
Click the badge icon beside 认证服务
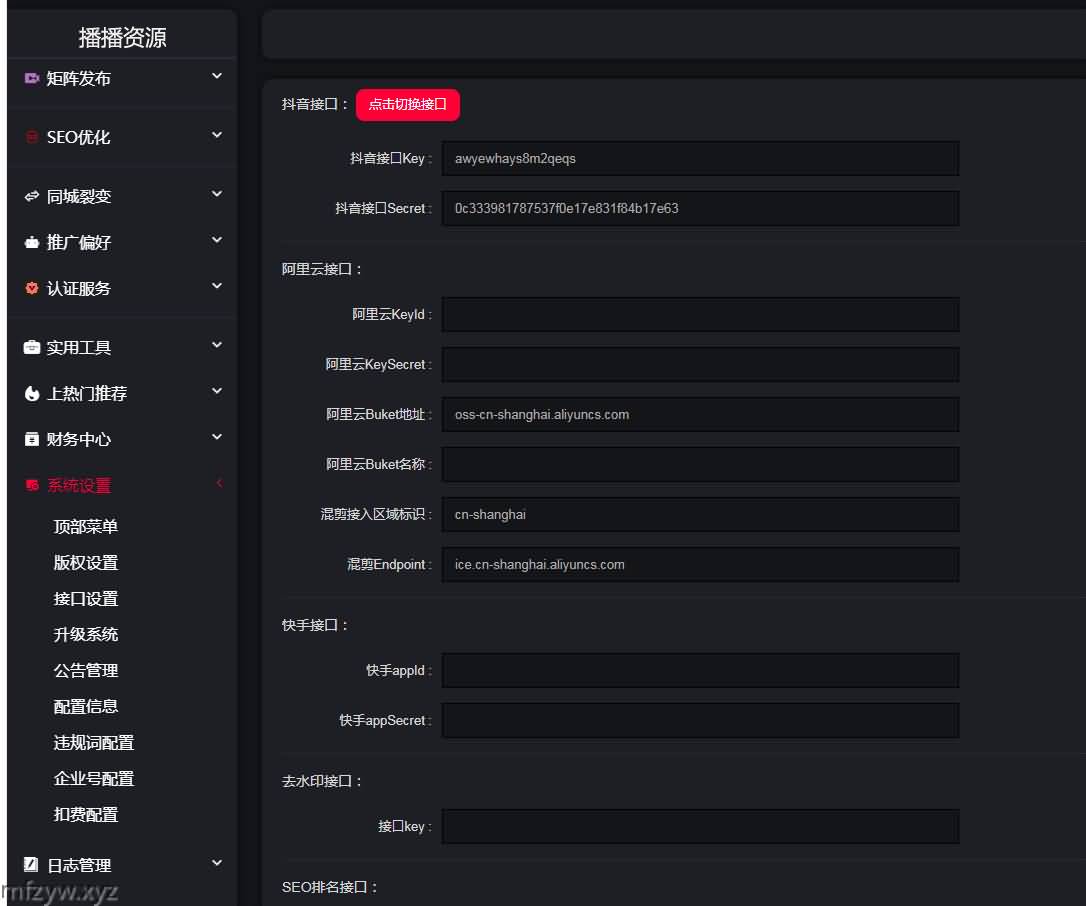31,288
